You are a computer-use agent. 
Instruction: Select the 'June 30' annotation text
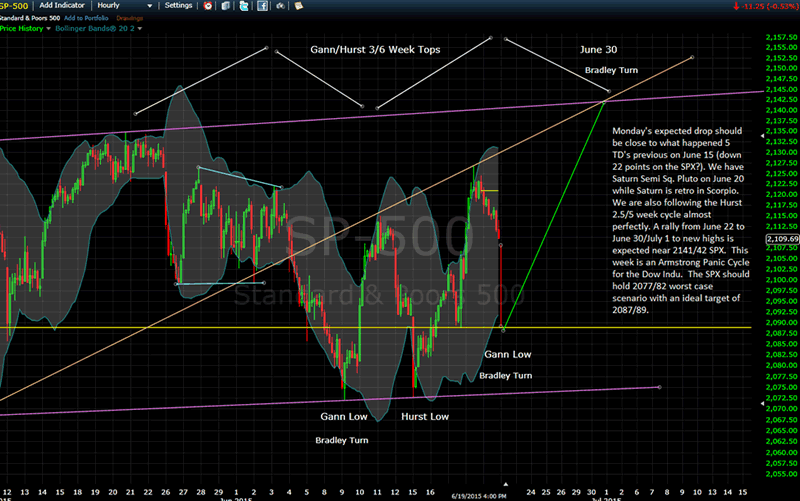598,49
